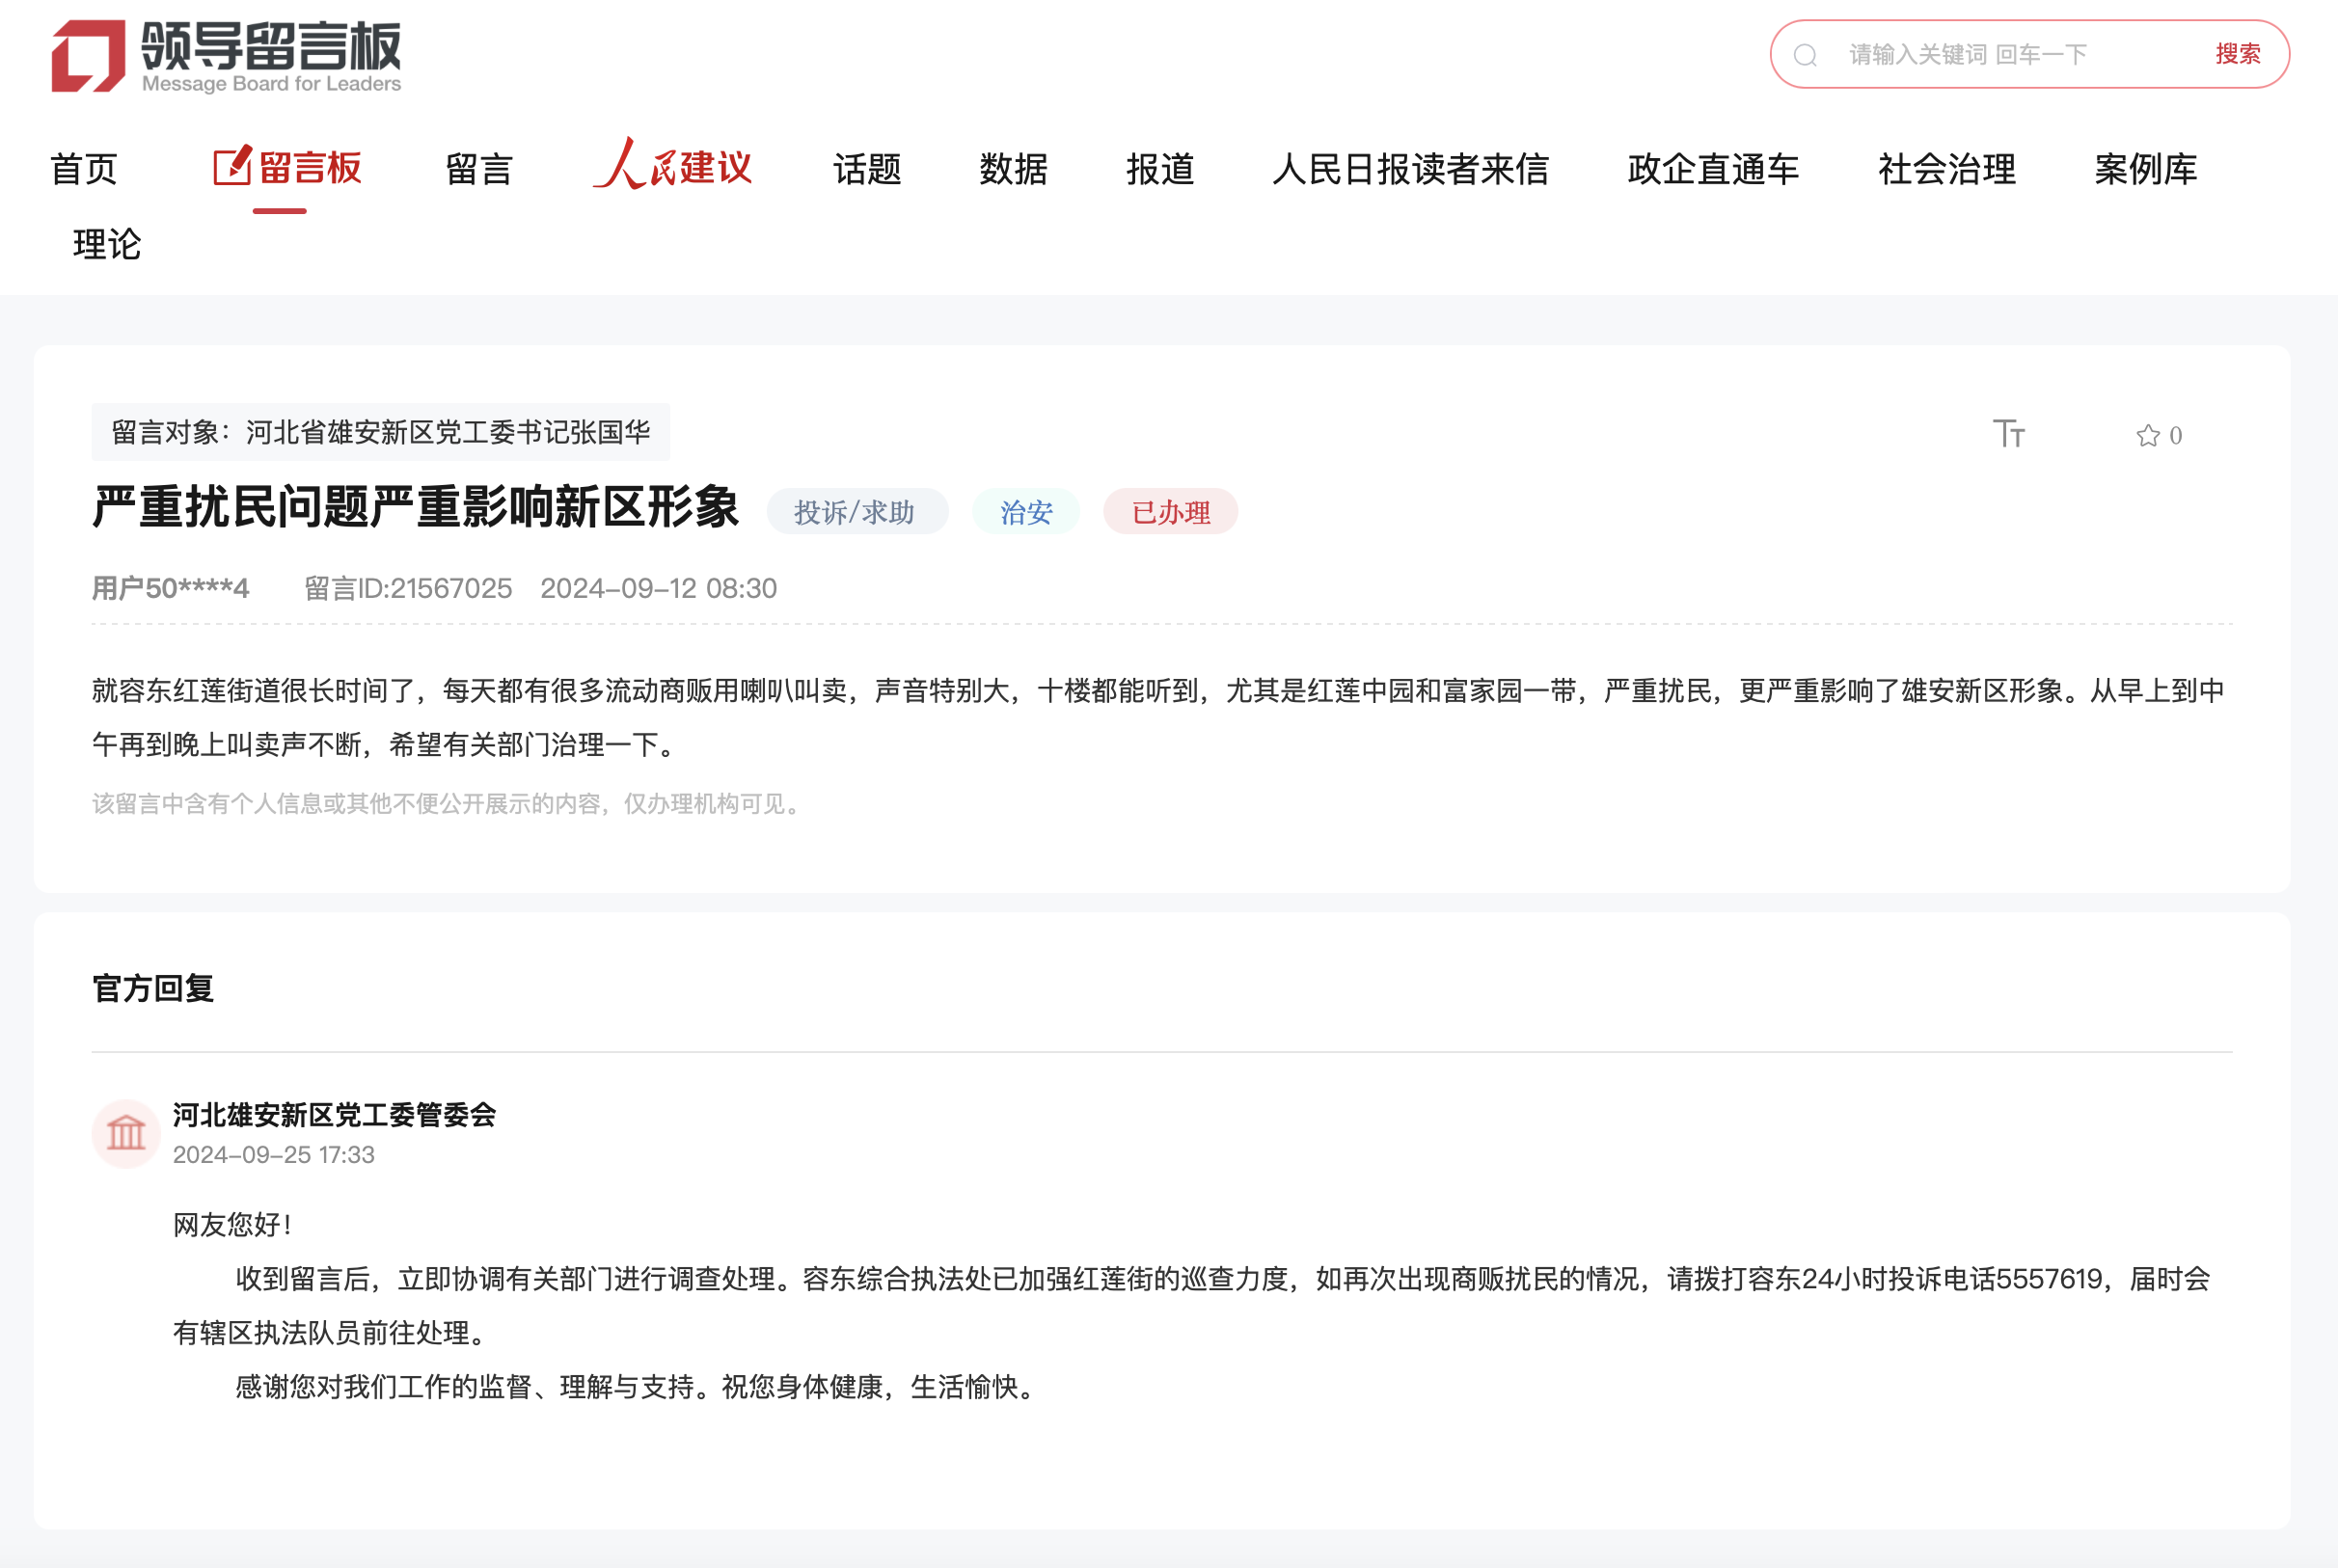Click the search magnifier icon
Image resolution: width=2338 pixels, height=1568 pixels.
pos(1806,54)
